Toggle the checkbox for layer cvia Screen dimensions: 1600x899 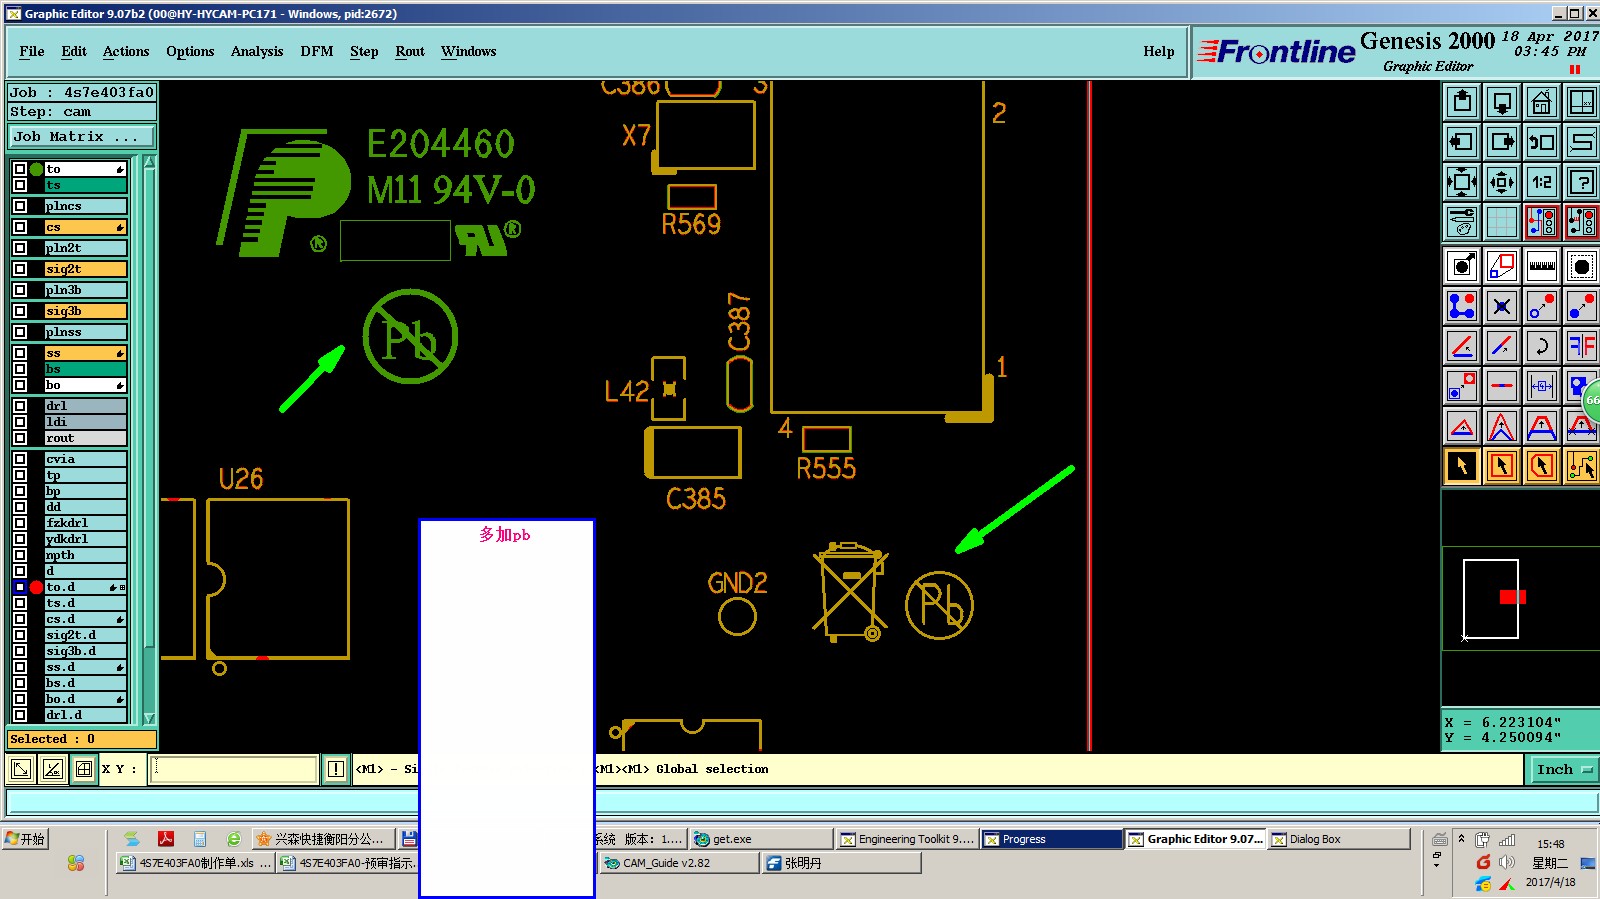[x=20, y=459]
